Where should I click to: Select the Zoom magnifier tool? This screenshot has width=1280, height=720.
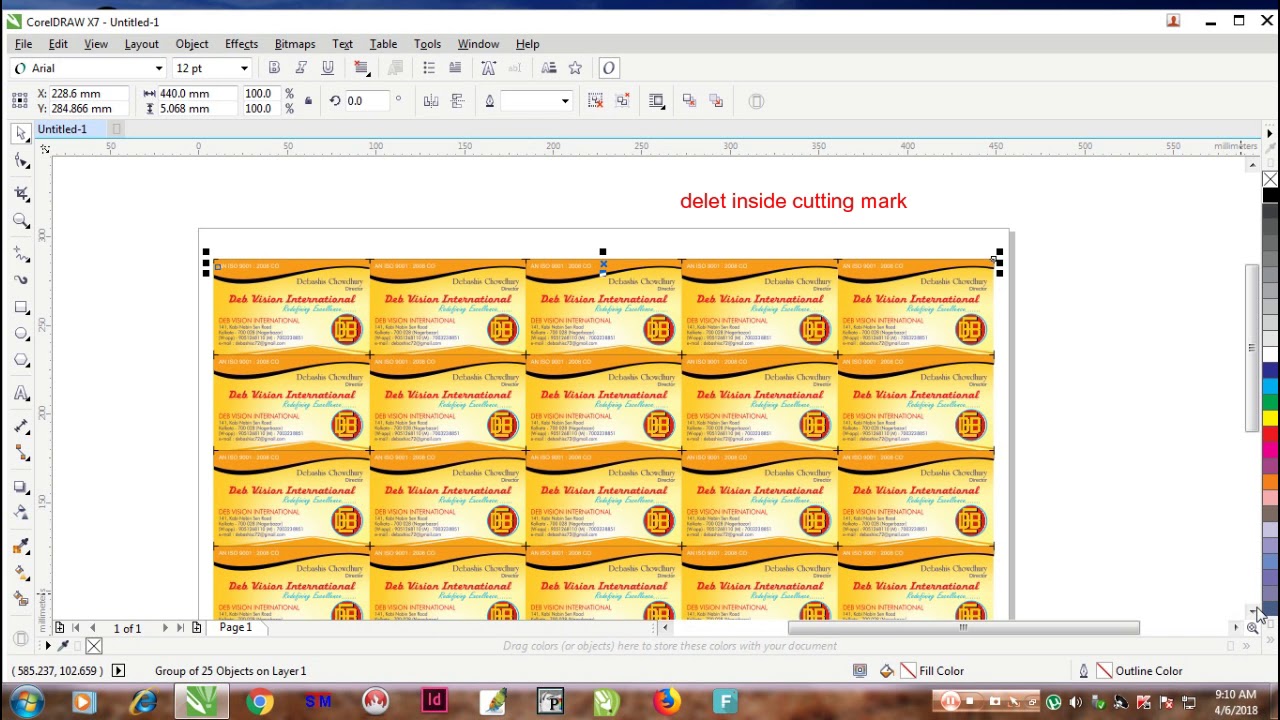[21, 221]
